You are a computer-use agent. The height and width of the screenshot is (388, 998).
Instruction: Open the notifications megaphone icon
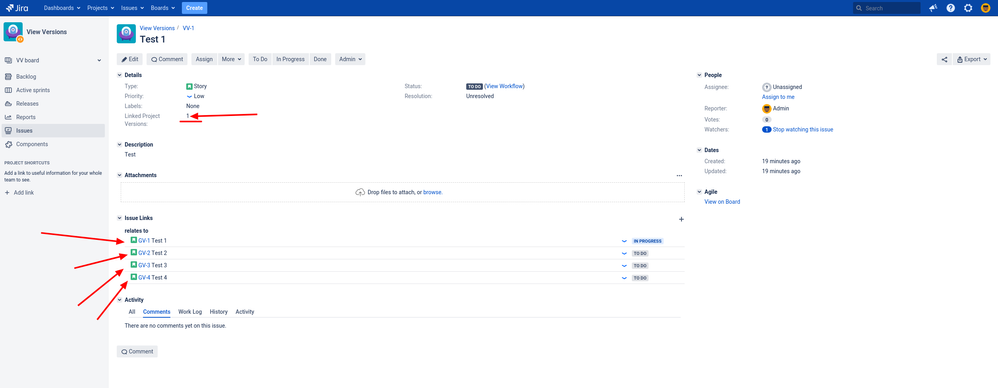point(933,8)
